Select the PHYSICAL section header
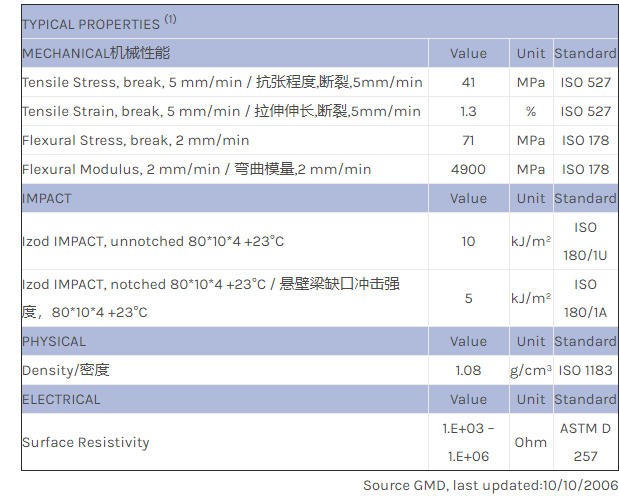The width and height of the screenshot is (619, 503). coord(54,341)
